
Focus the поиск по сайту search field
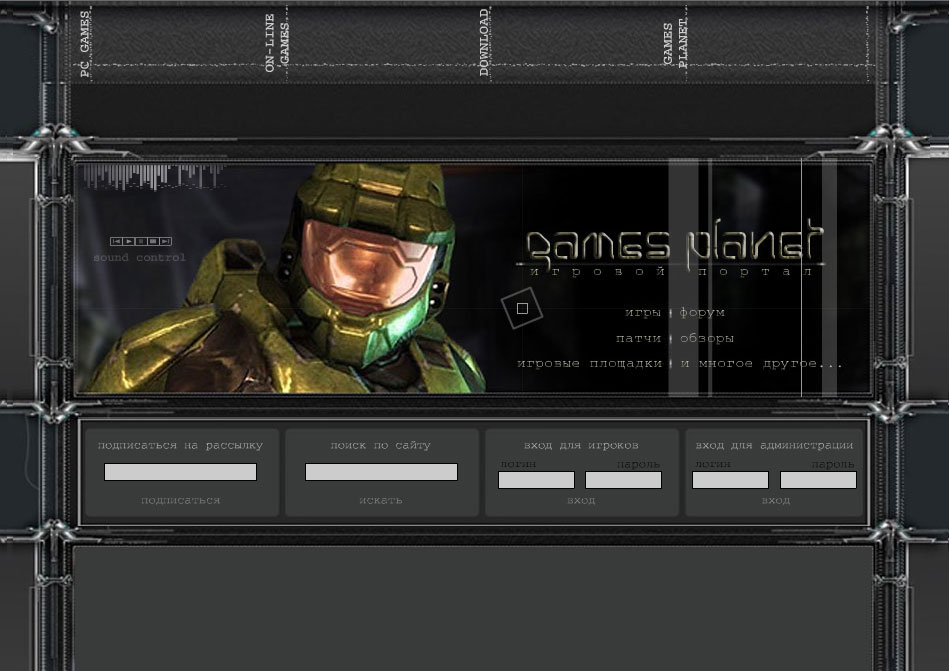pyautogui.click(x=381, y=472)
